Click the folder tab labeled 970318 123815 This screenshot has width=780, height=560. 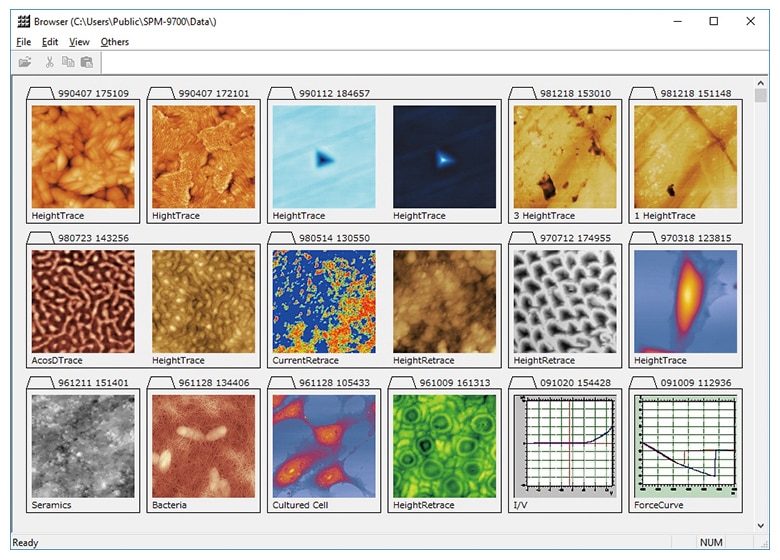click(695, 238)
